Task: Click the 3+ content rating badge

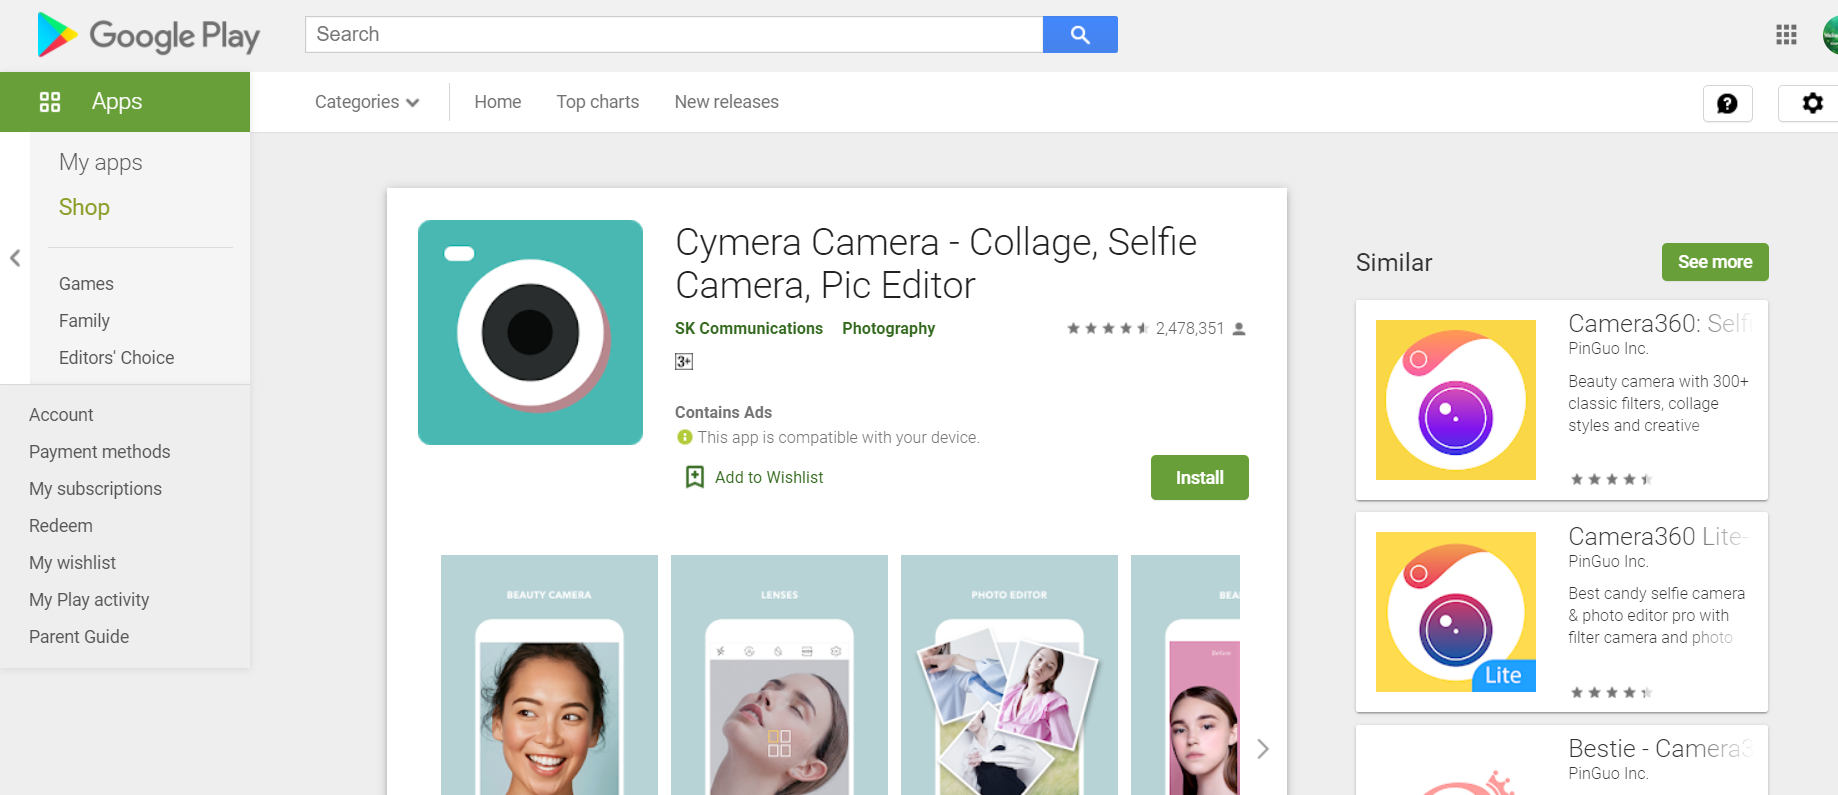Action: (x=684, y=361)
